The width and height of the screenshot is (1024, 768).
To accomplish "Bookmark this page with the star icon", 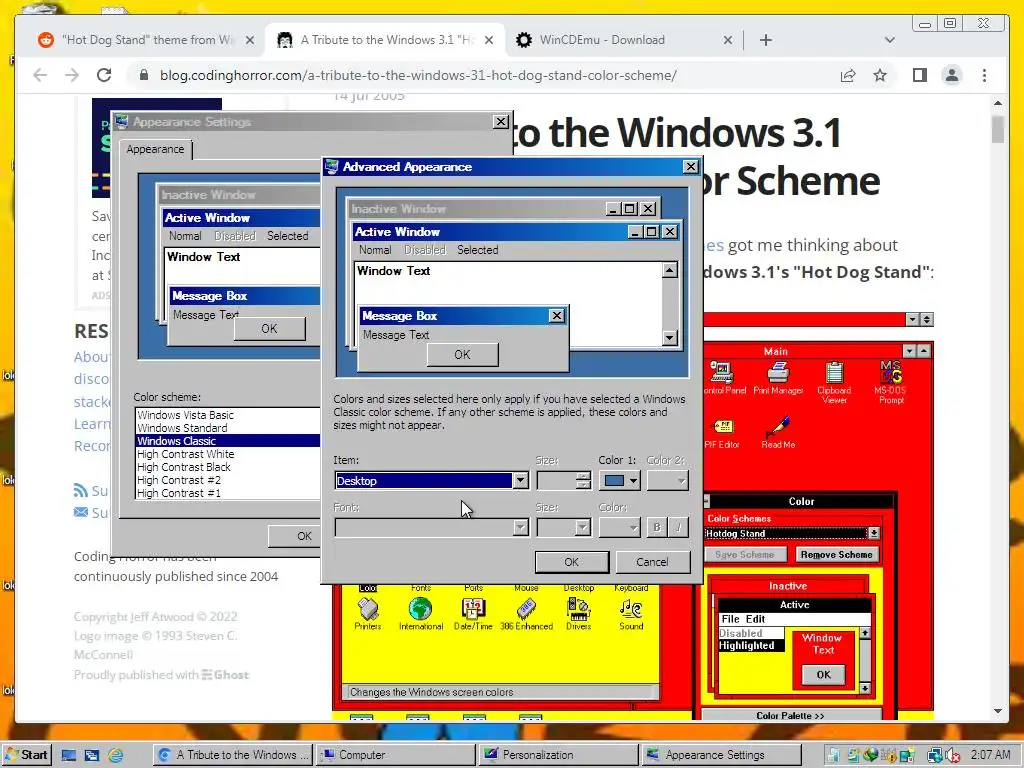I will pyautogui.click(x=880, y=75).
